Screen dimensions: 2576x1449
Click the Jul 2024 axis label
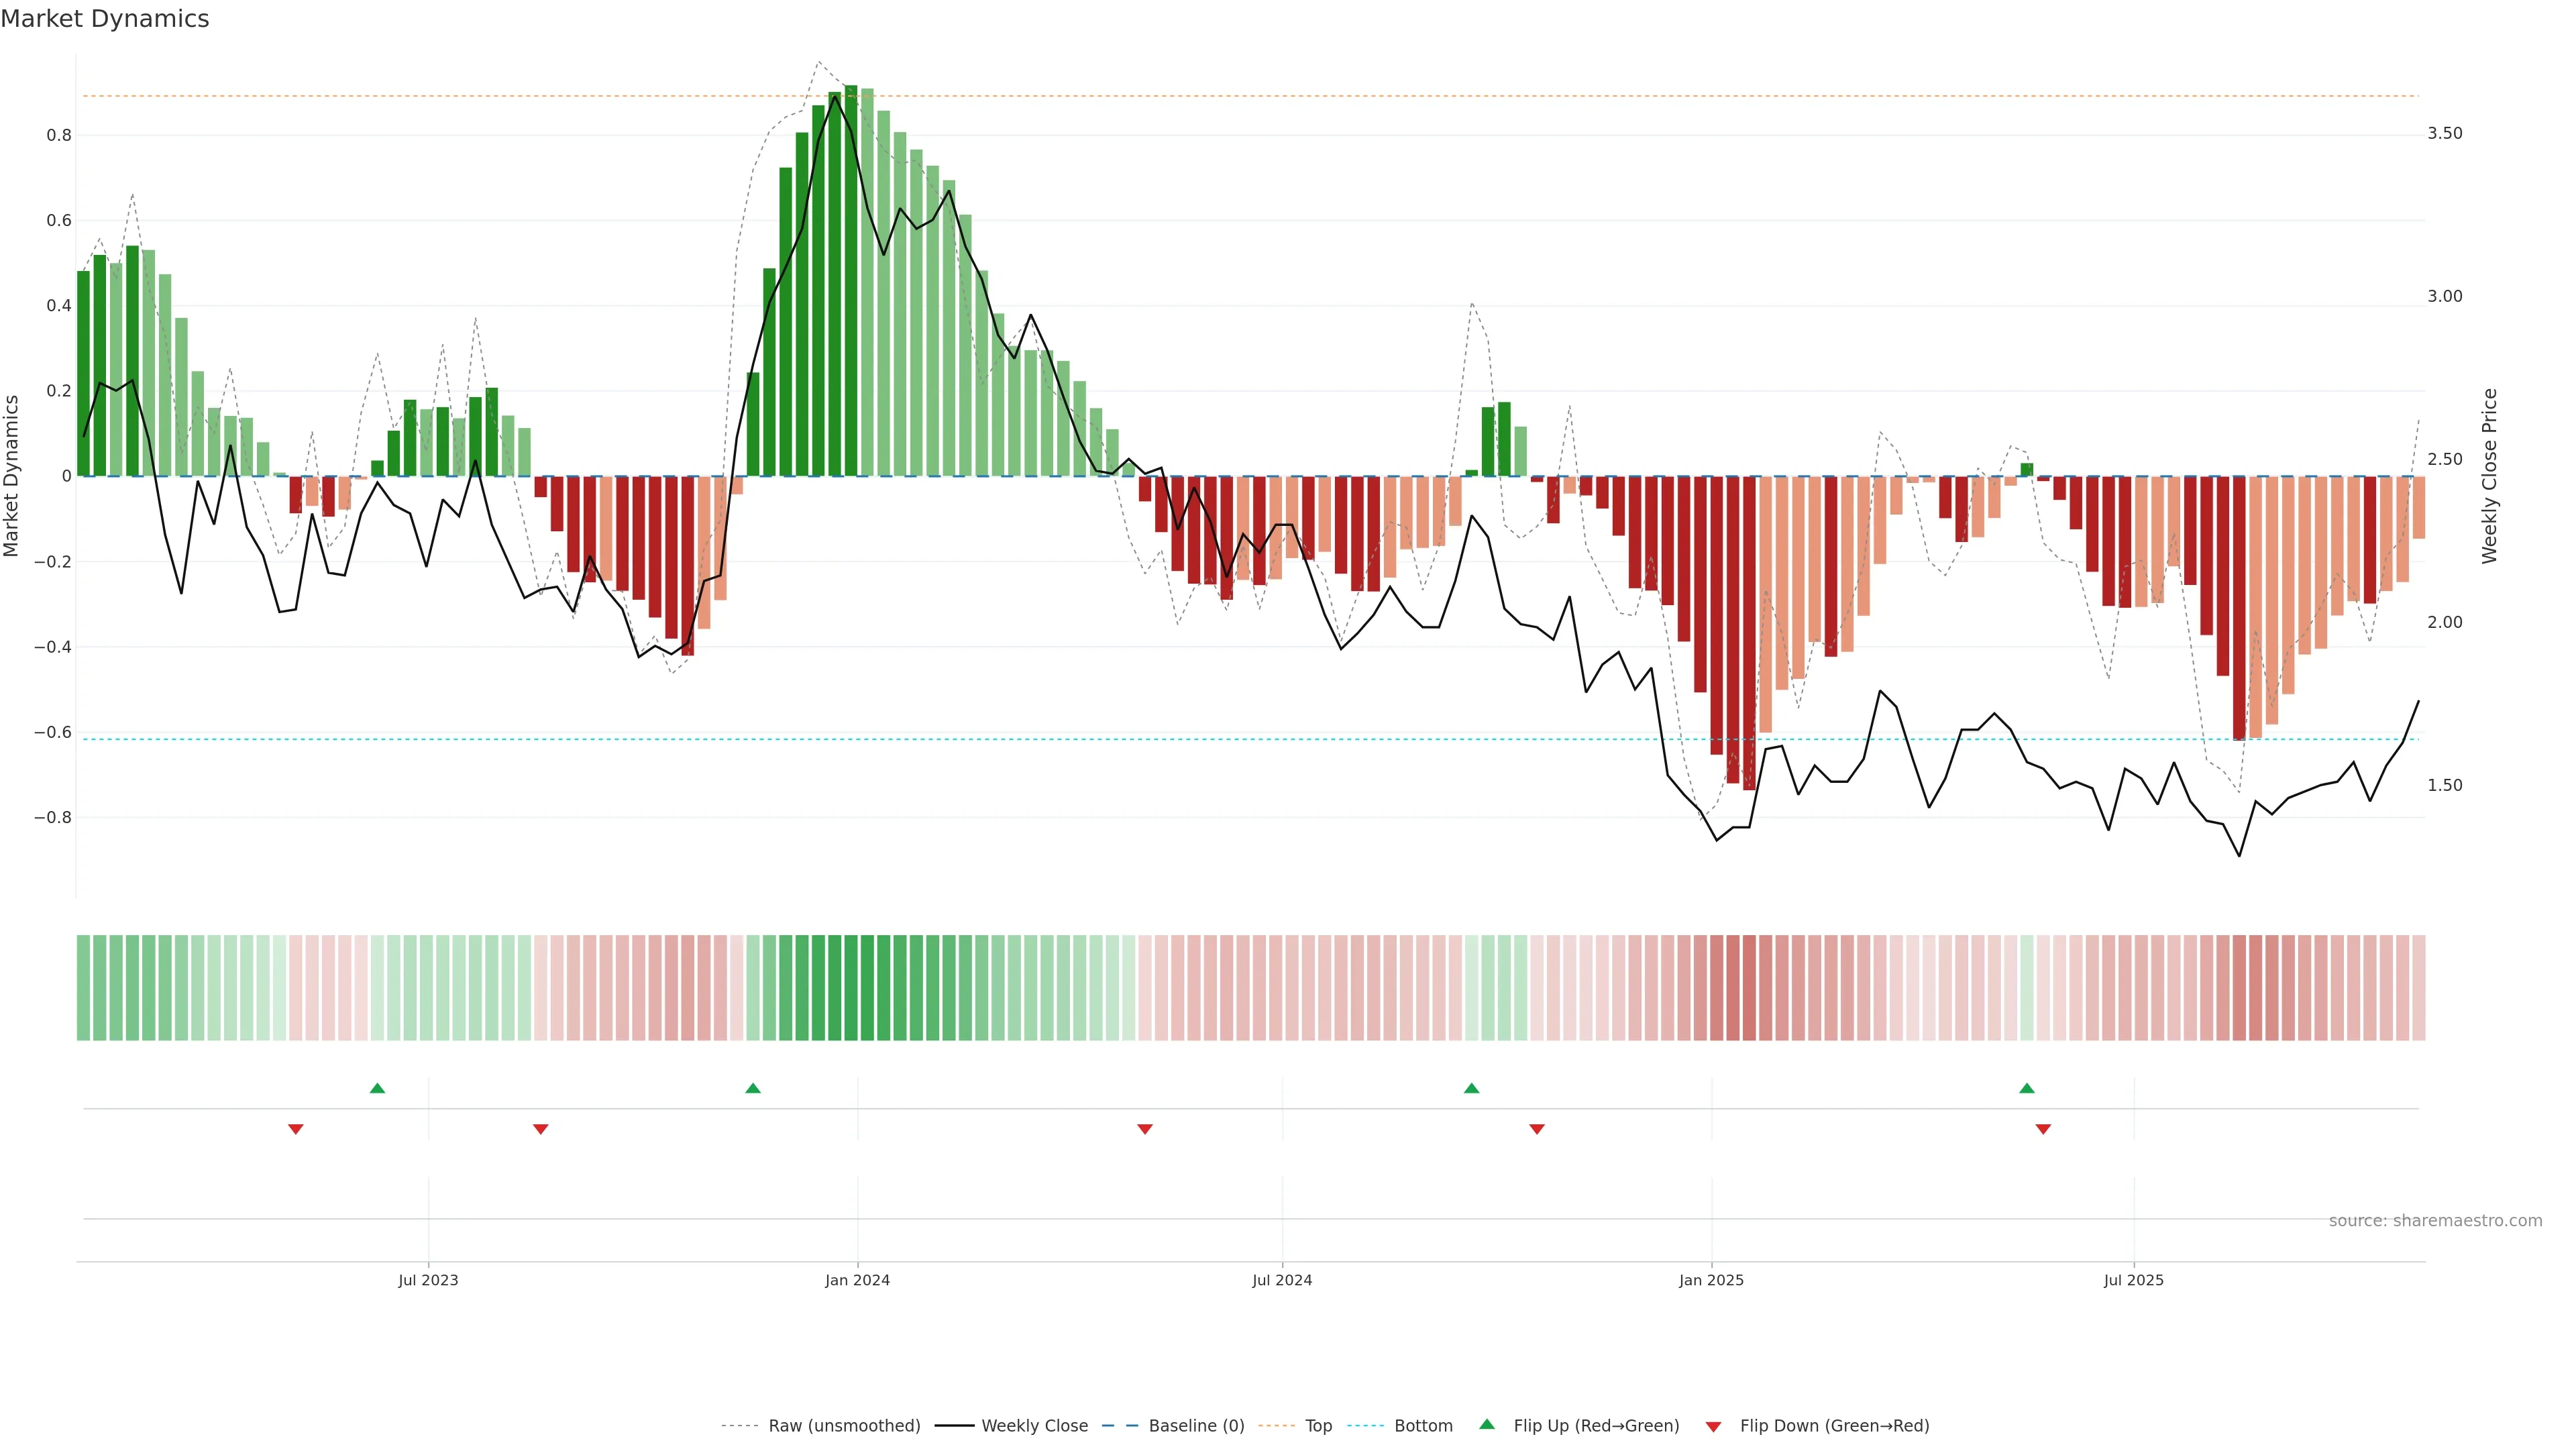coord(1282,1280)
